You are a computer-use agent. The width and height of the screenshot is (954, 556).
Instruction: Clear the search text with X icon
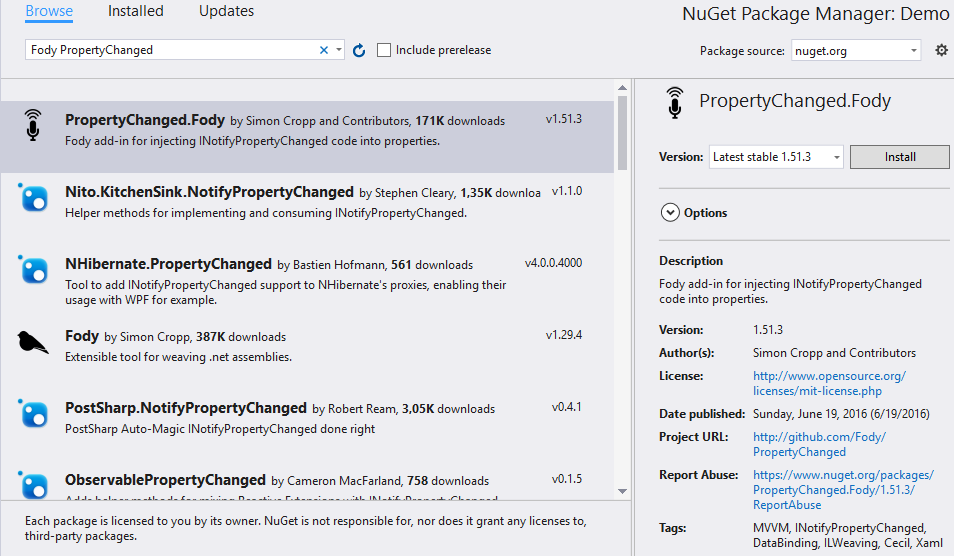[324, 50]
